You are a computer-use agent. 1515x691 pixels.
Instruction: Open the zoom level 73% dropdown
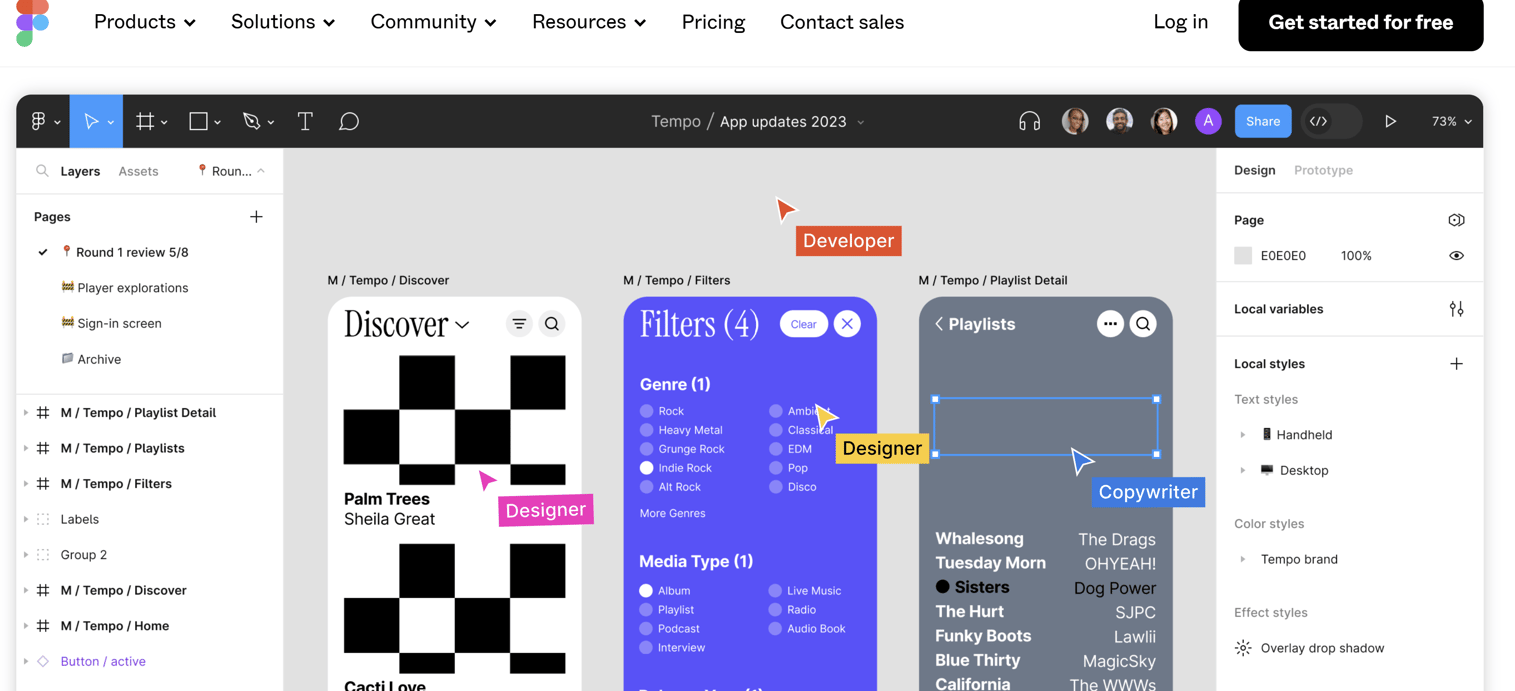1450,121
